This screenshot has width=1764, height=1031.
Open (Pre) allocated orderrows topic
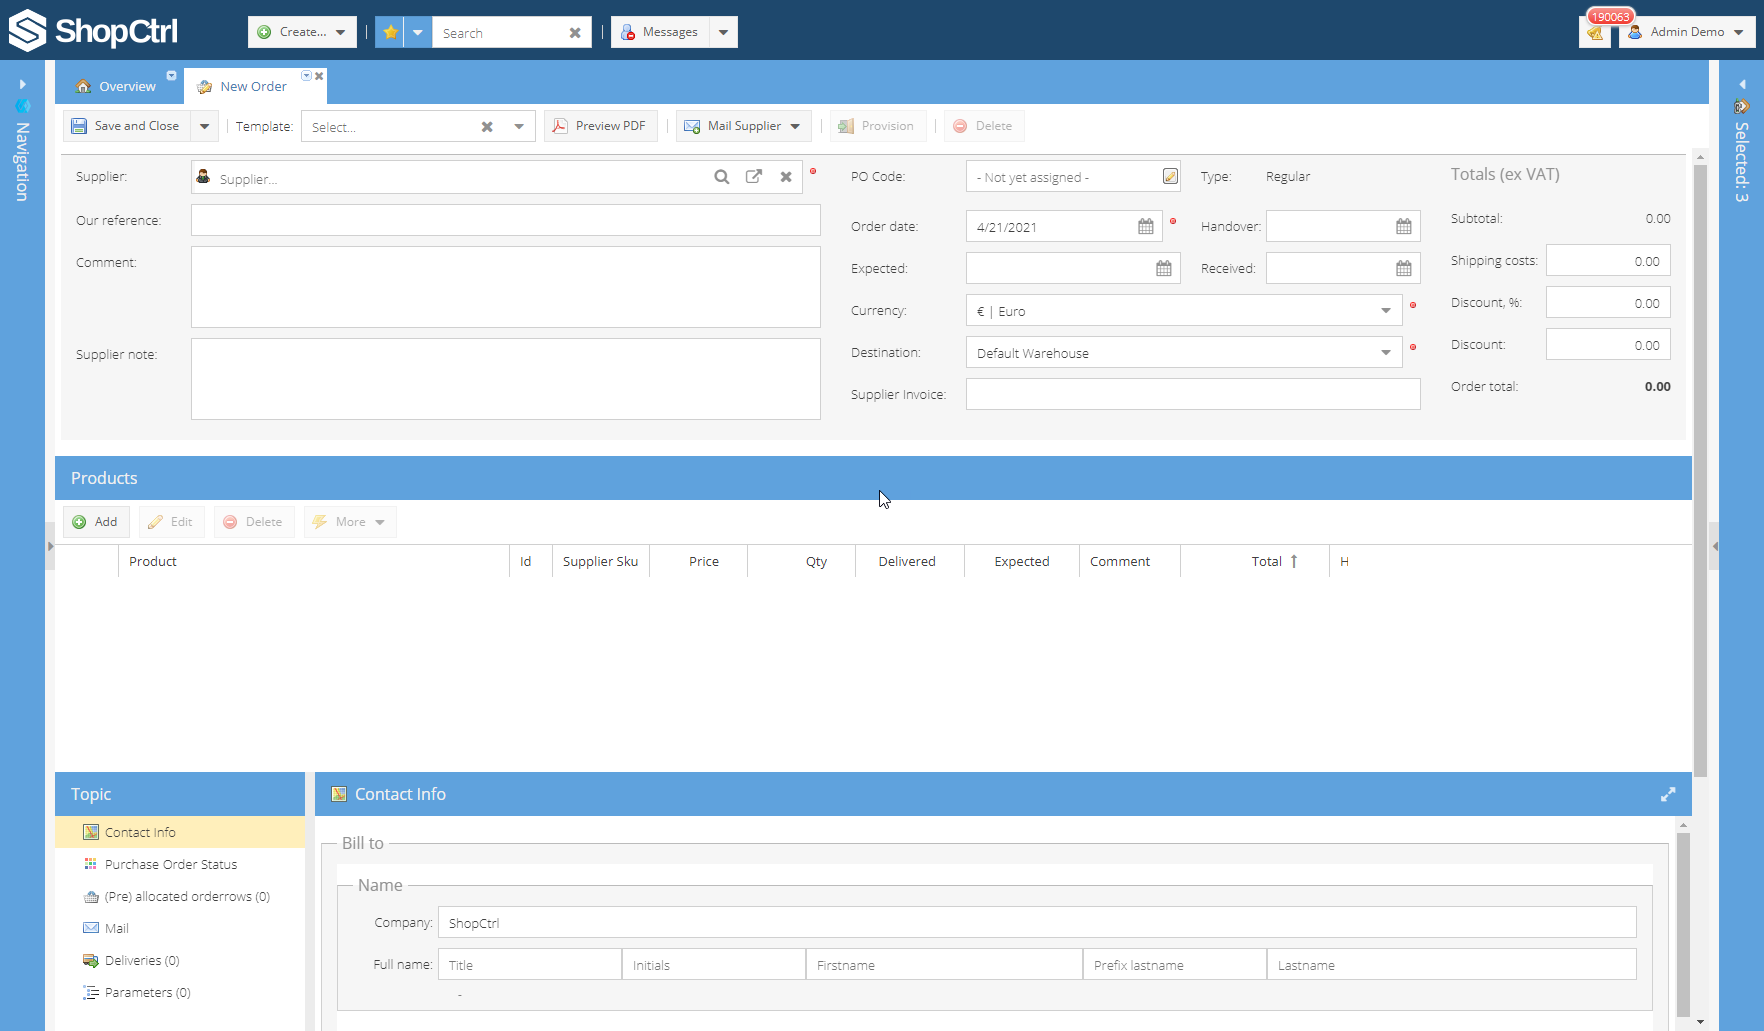click(180, 896)
